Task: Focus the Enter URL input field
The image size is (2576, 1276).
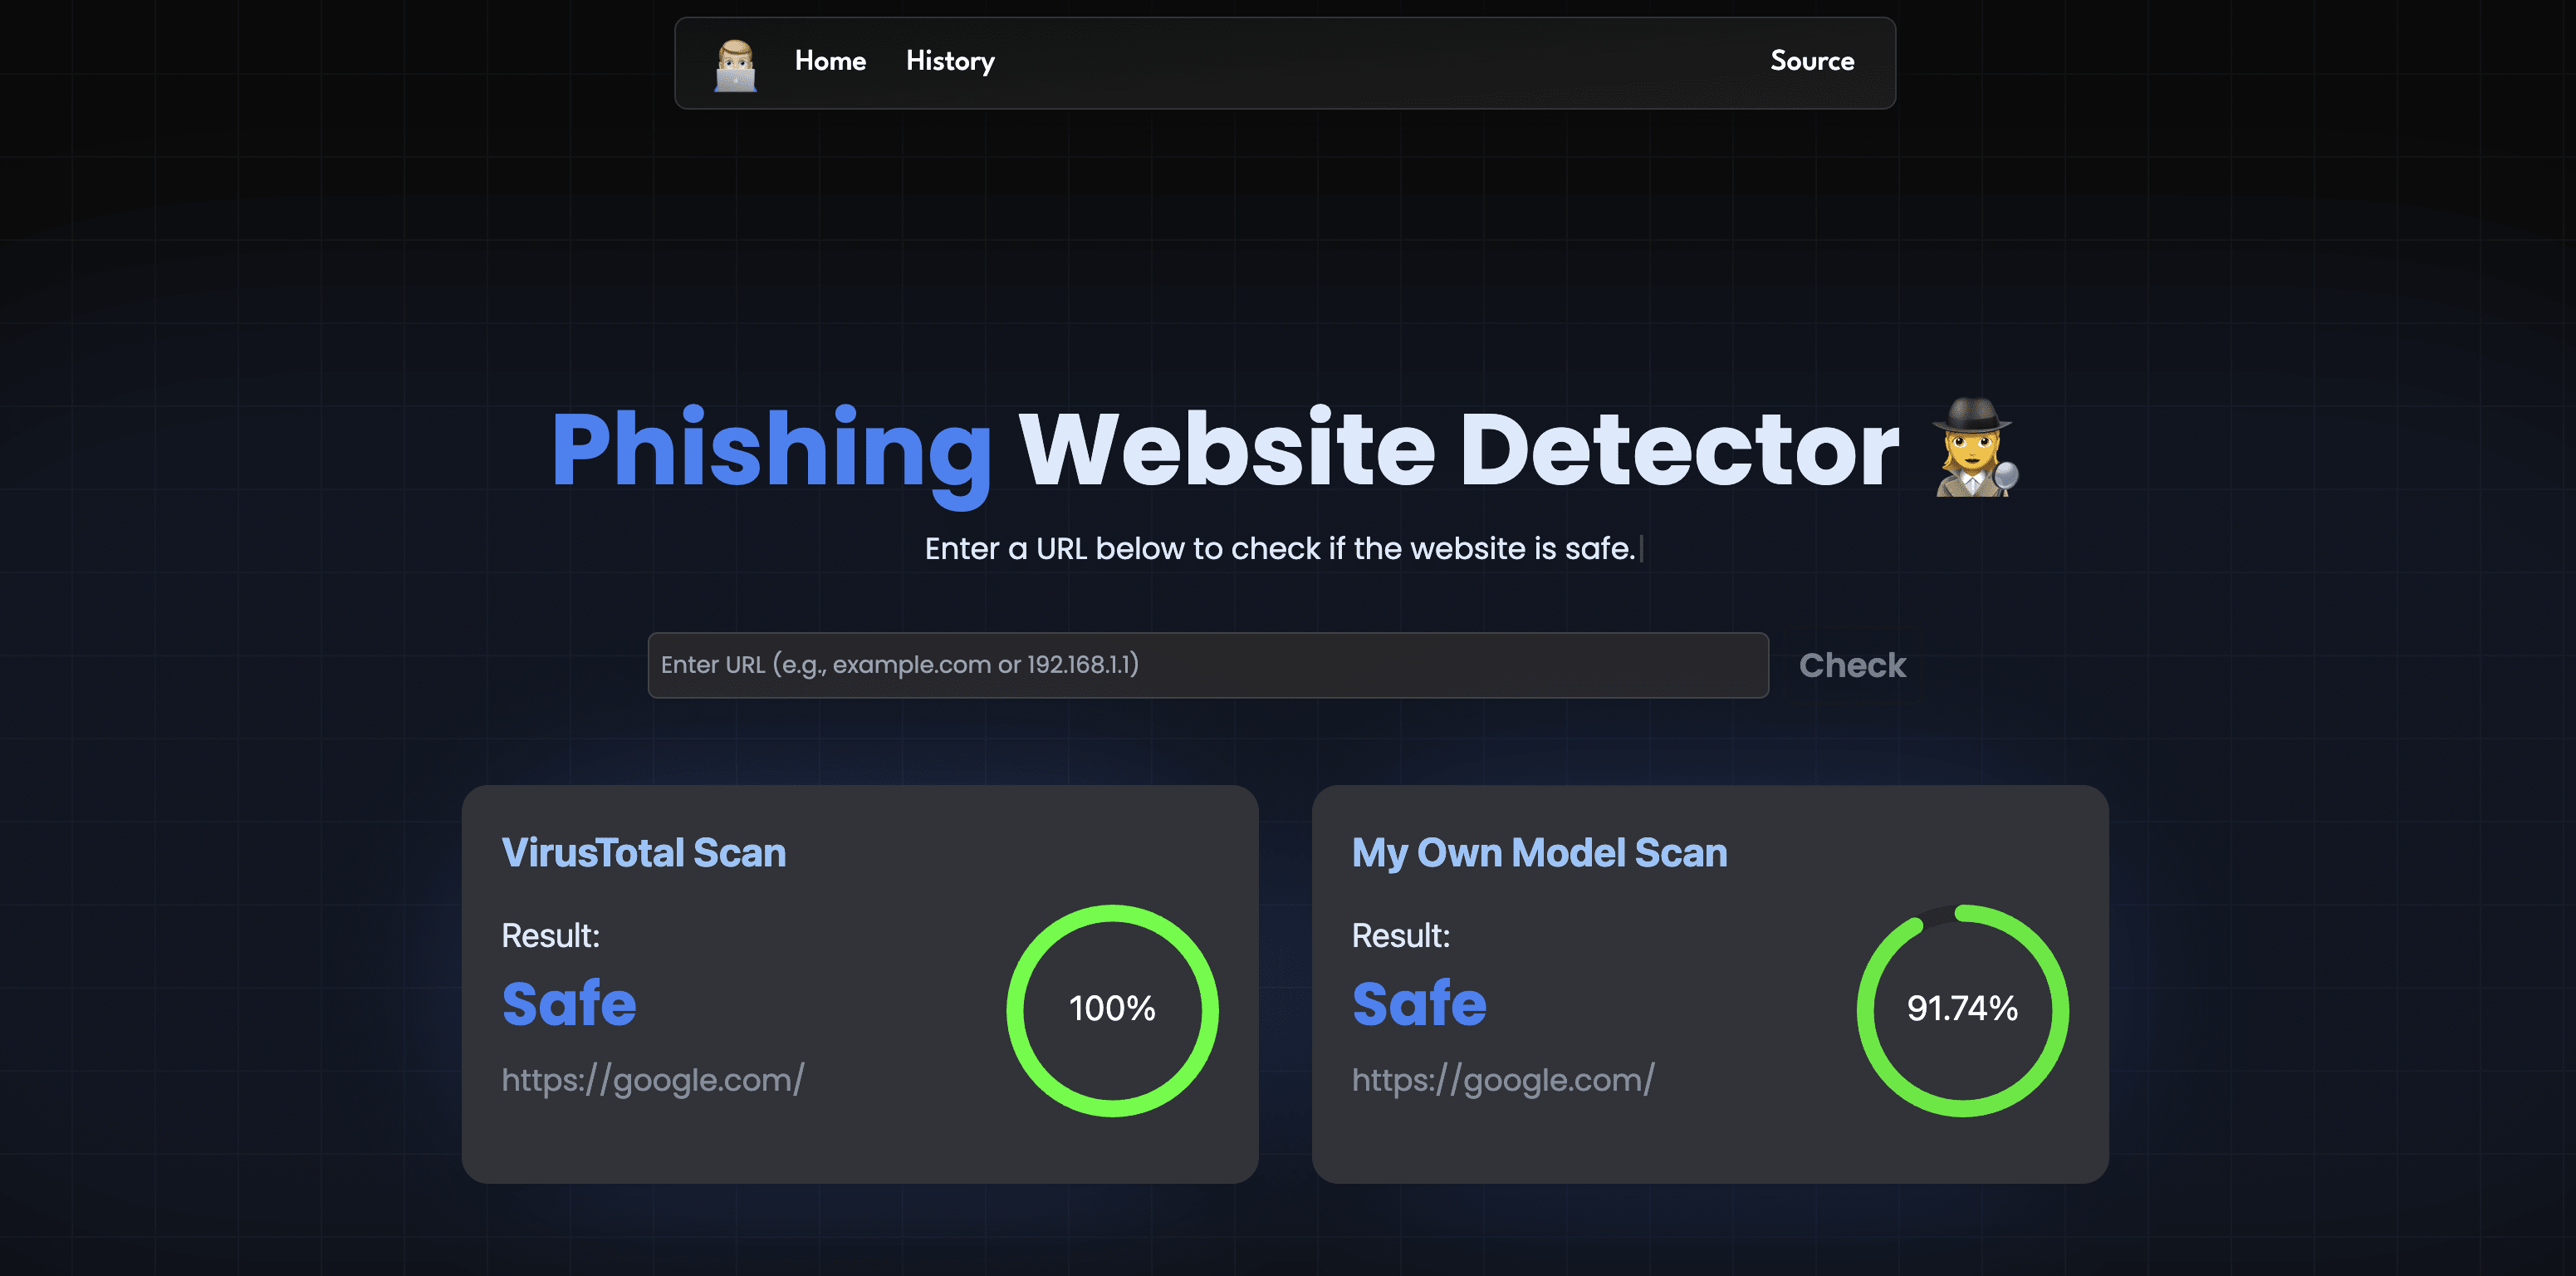Action: (1207, 665)
